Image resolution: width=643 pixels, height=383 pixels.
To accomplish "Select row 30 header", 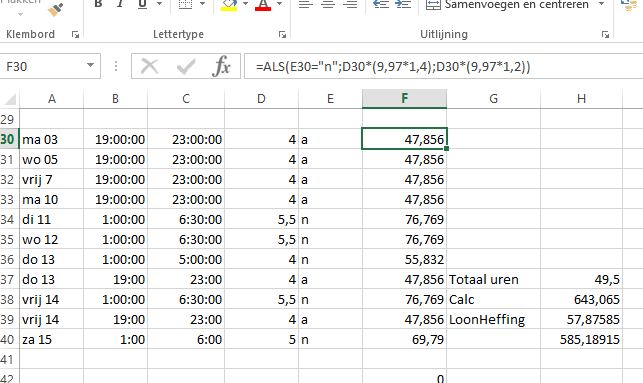I will 8,139.
